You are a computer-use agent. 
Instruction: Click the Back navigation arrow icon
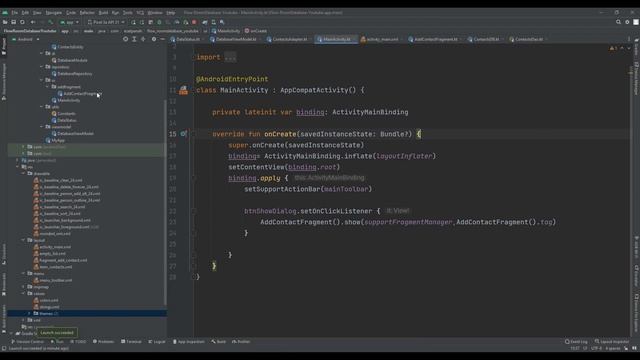click(x=33, y=22)
